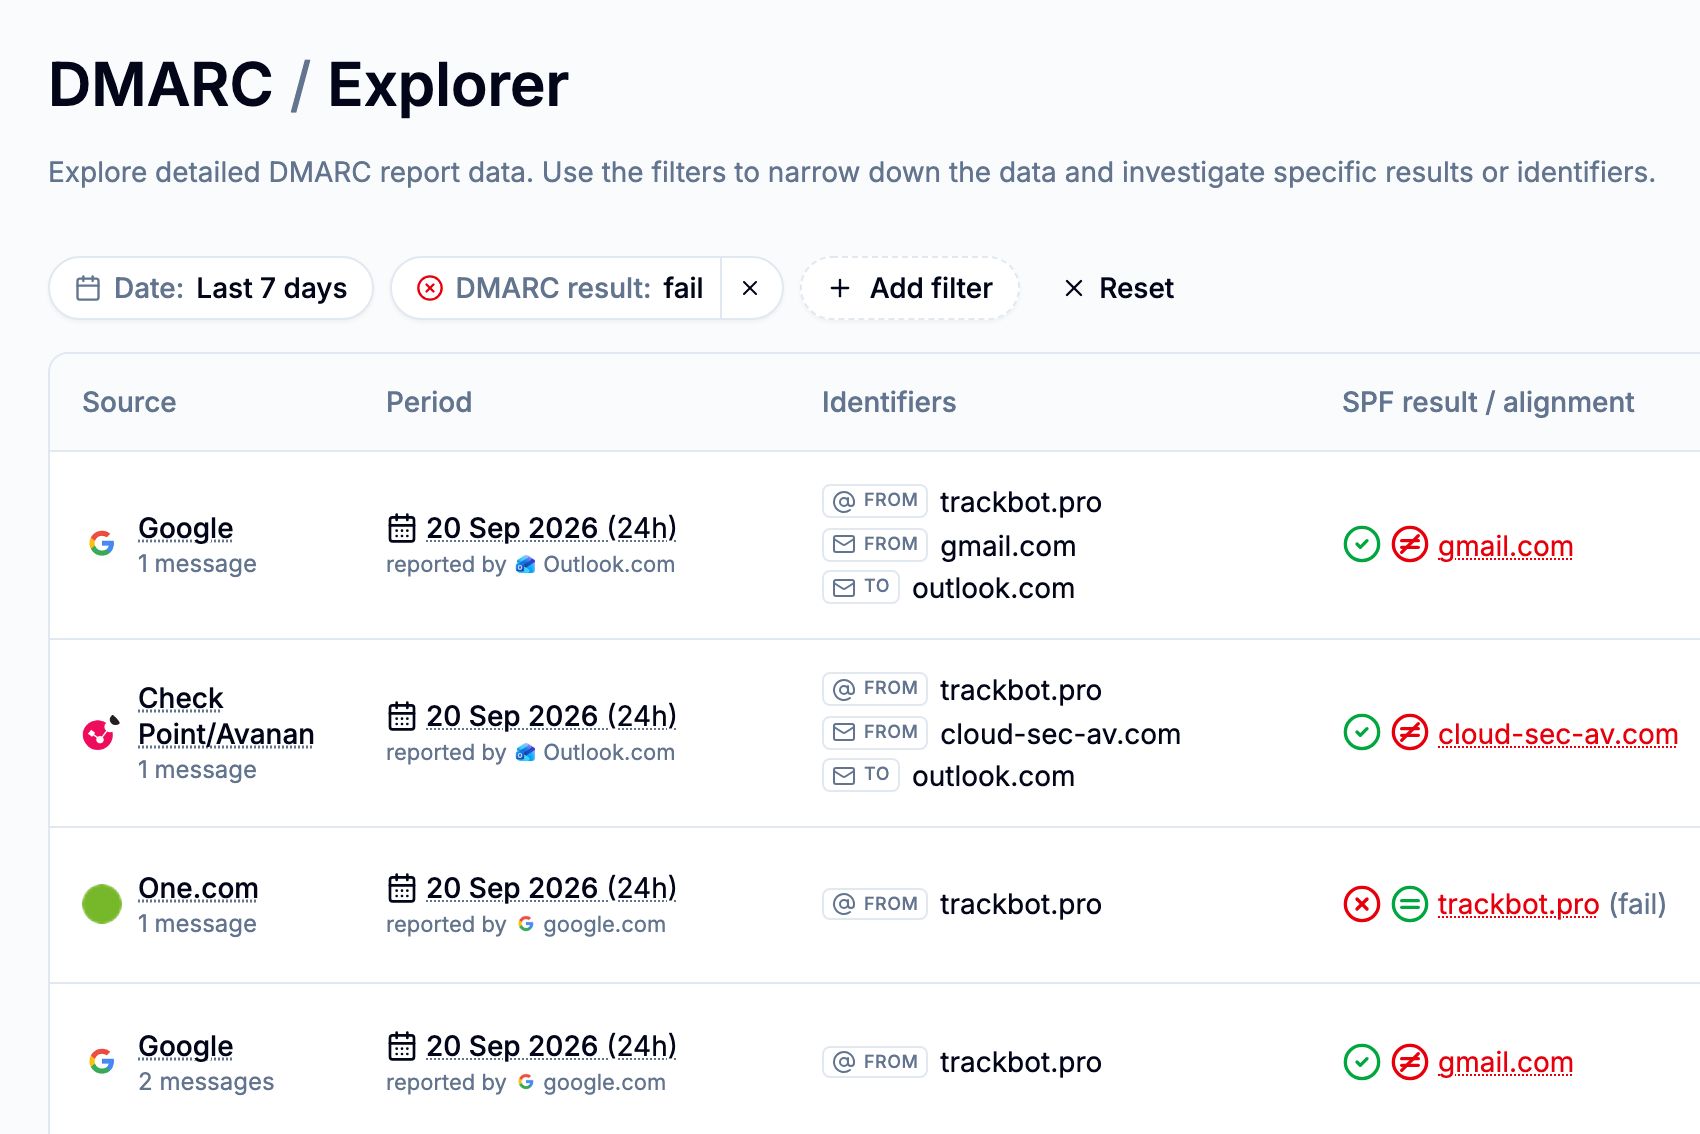Click google.com reporter icon in One.com row
This screenshot has height=1134, width=1700.
click(525, 924)
